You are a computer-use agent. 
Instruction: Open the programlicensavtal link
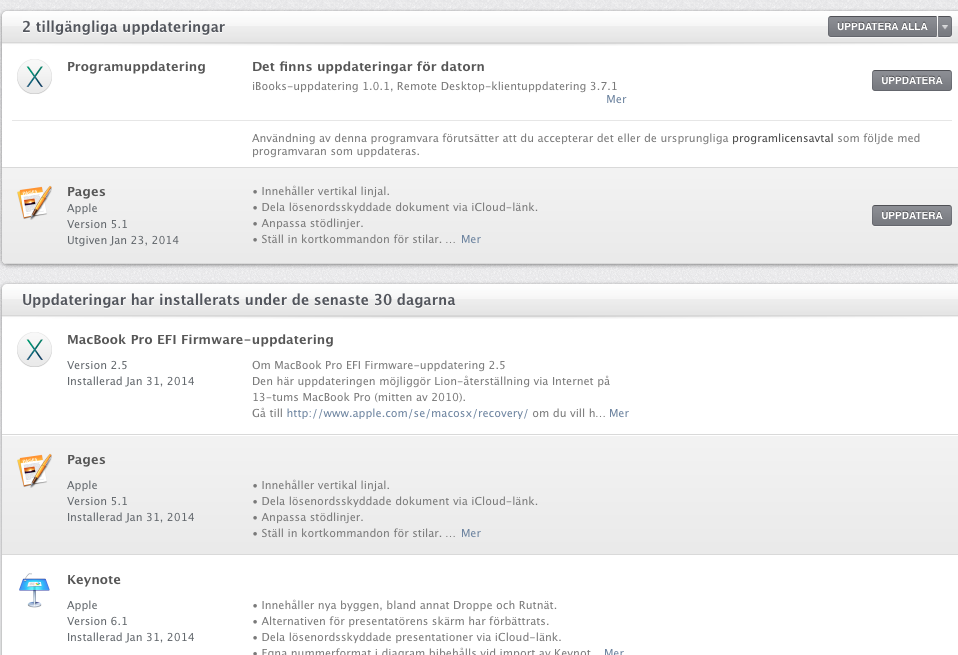click(x=783, y=138)
